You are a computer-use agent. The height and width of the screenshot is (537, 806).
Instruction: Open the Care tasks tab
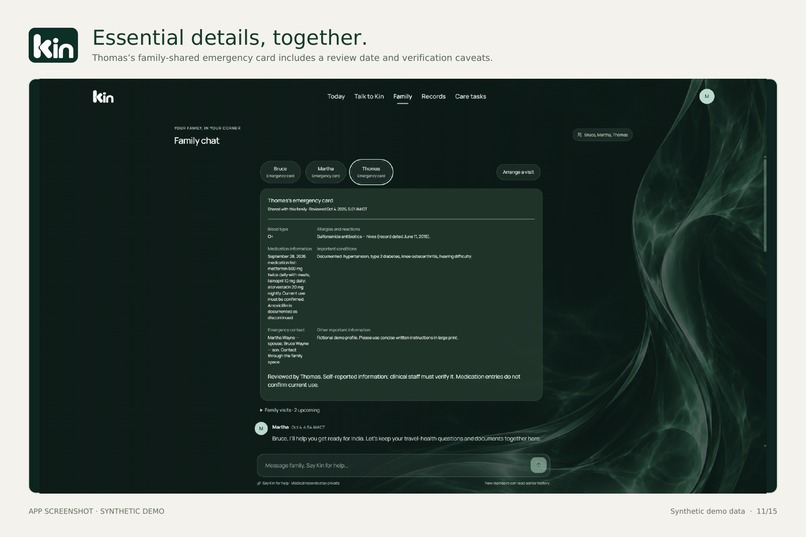point(470,96)
